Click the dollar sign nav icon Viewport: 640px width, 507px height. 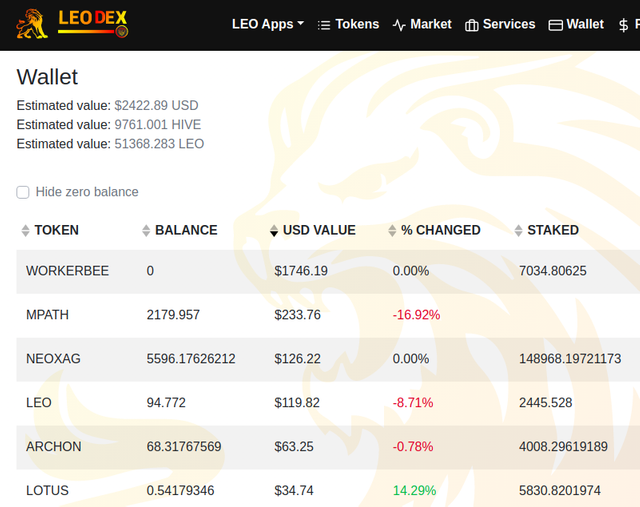click(623, 25)
